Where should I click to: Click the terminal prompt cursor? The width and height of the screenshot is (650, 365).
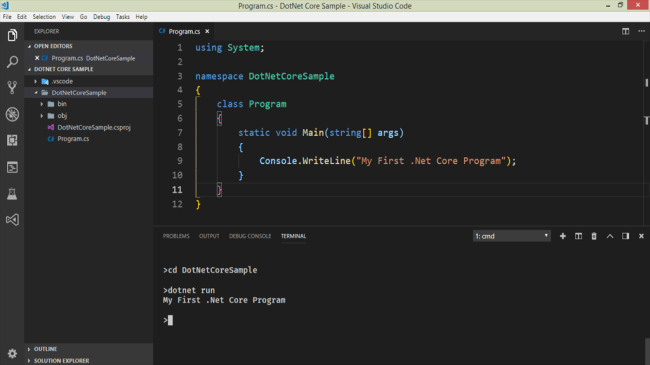pyautogui.click(x=170, y=320)
